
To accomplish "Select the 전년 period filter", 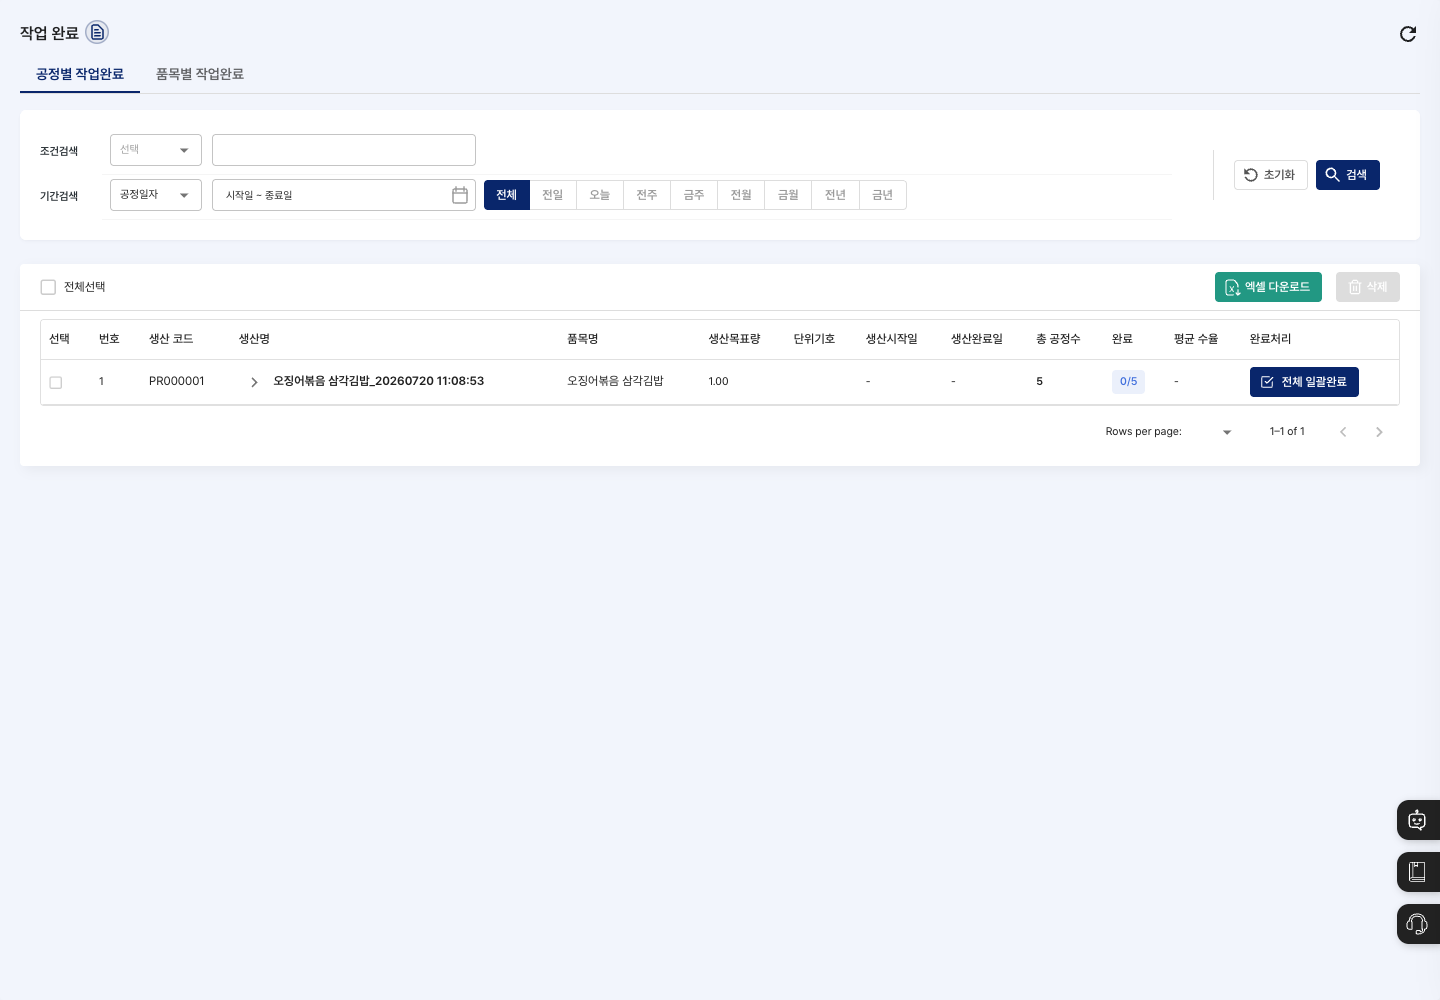I will 835,195.
